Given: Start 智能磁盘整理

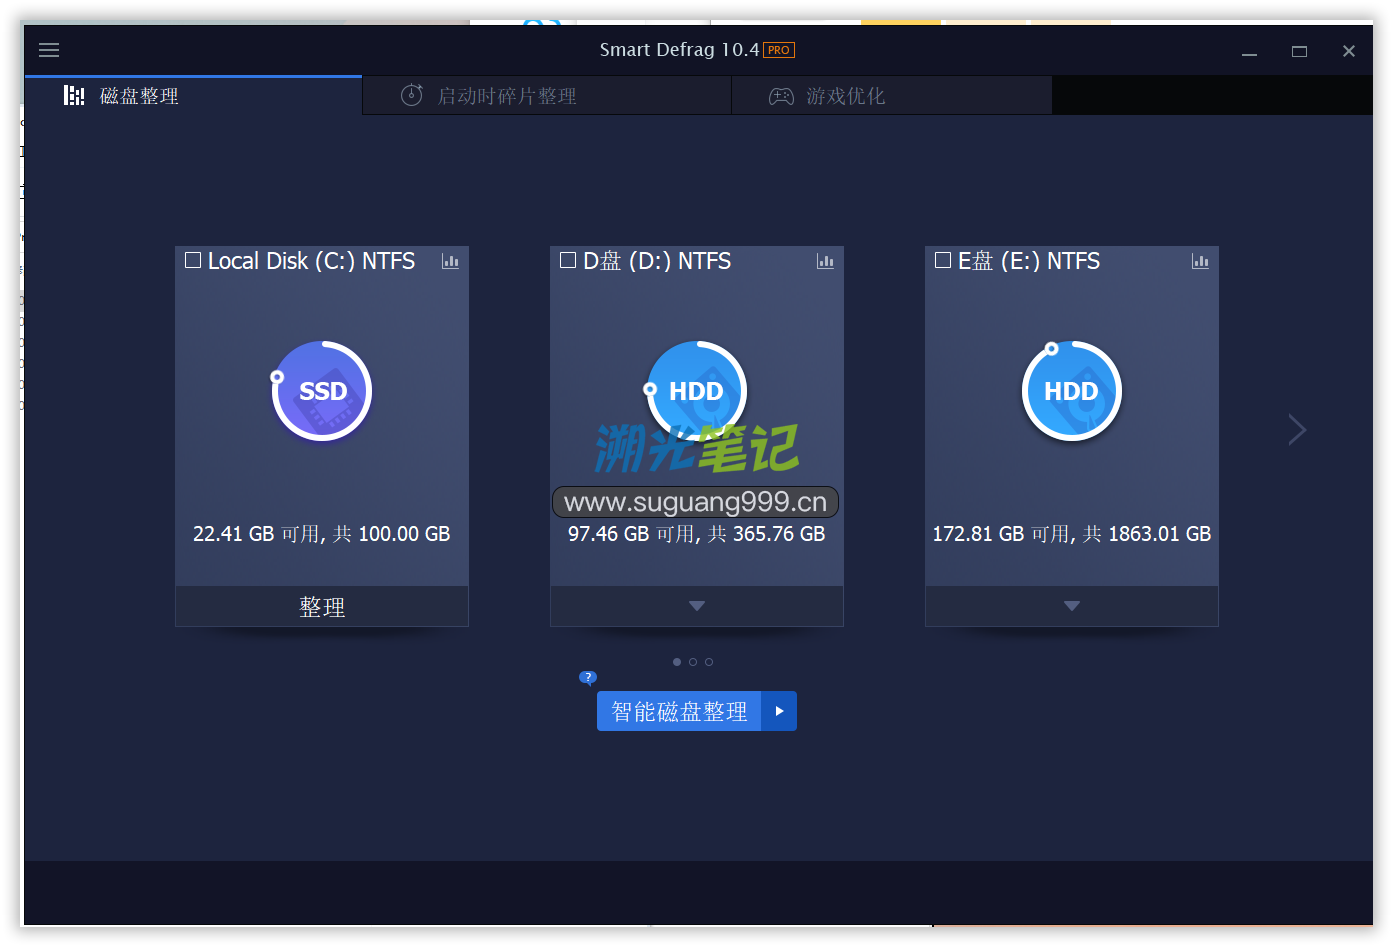Looking at the screenshot, I should click(x=679, y=711).
